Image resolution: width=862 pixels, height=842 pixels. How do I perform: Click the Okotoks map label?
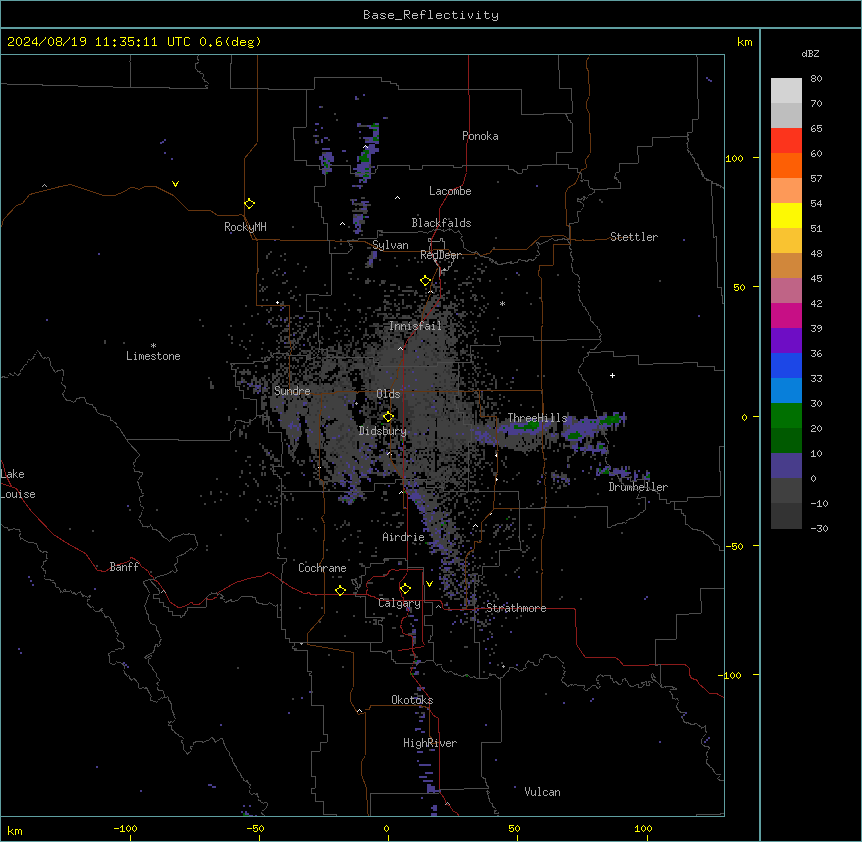click(x=412, y=700)
